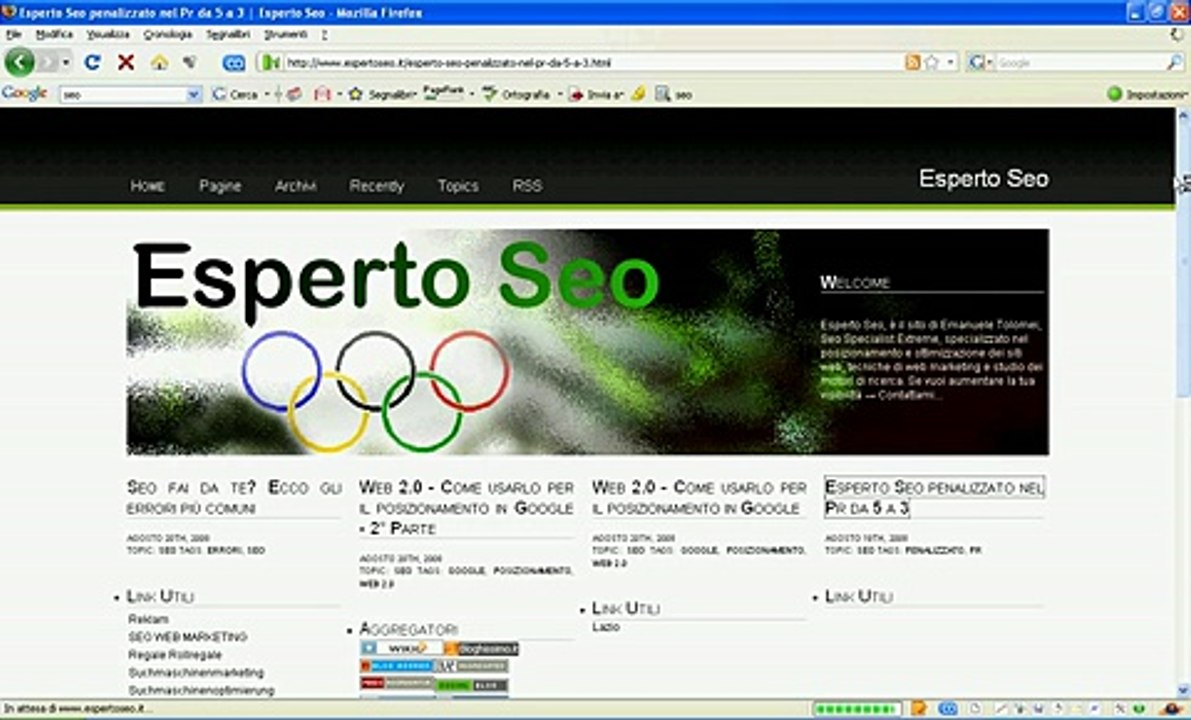Click the Suchmaschinenoptimierung link
Screen dimensions: 1191x720
(201, 690)
